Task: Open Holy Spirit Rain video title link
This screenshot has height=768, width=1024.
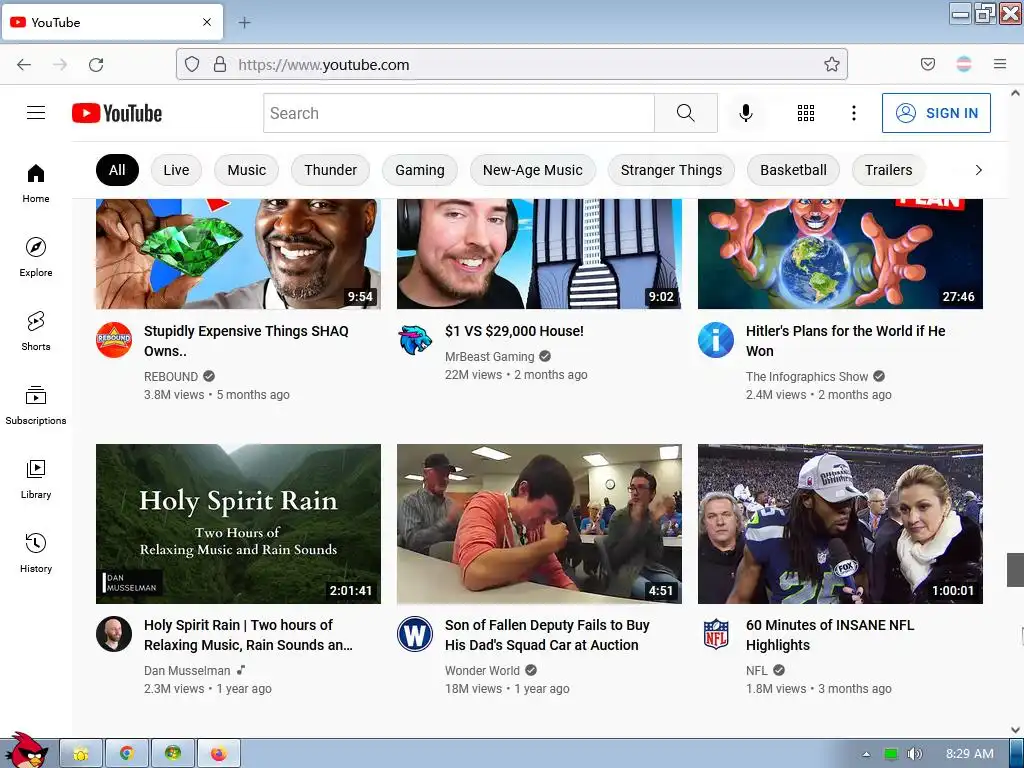Action: [248, 635]
